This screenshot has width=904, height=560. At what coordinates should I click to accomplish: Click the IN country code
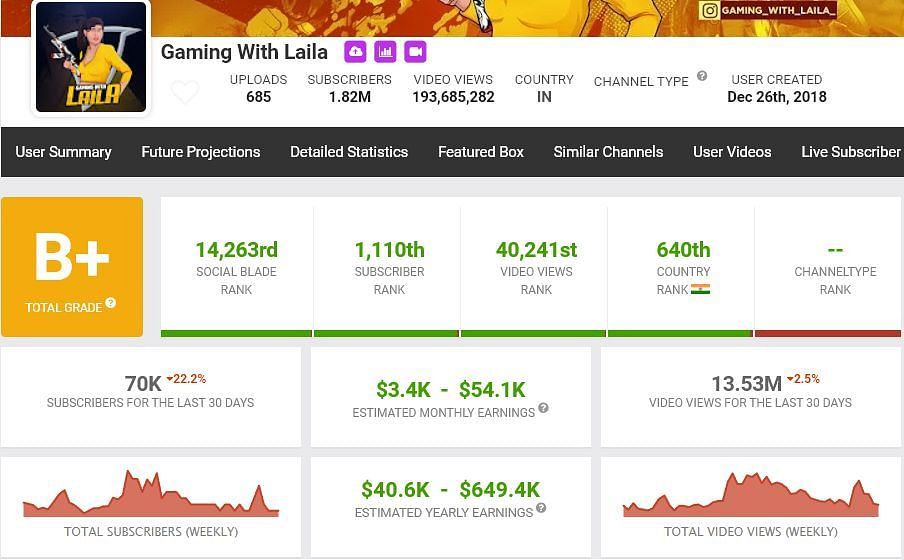pos(544,97)
